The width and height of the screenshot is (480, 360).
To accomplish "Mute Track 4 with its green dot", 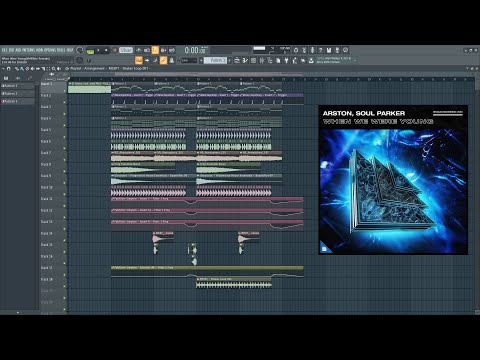I will [64, 125].
